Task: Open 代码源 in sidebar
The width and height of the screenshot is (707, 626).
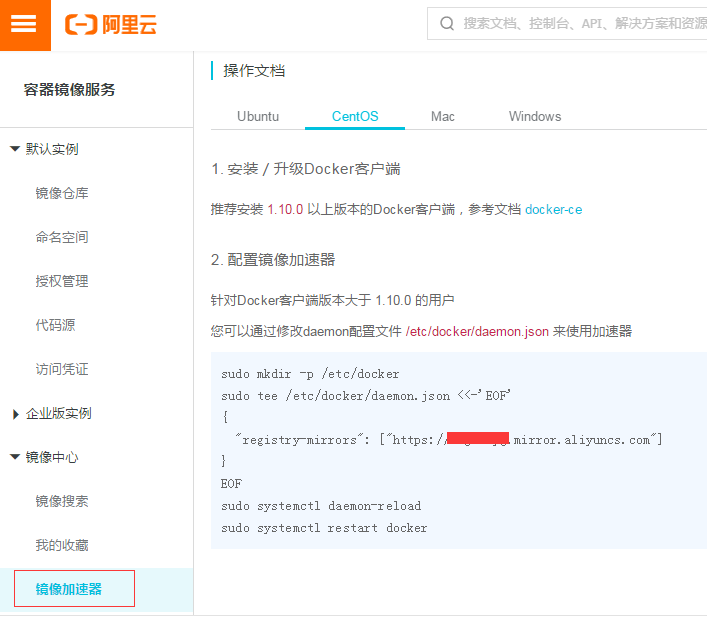Action: point(55,325)
